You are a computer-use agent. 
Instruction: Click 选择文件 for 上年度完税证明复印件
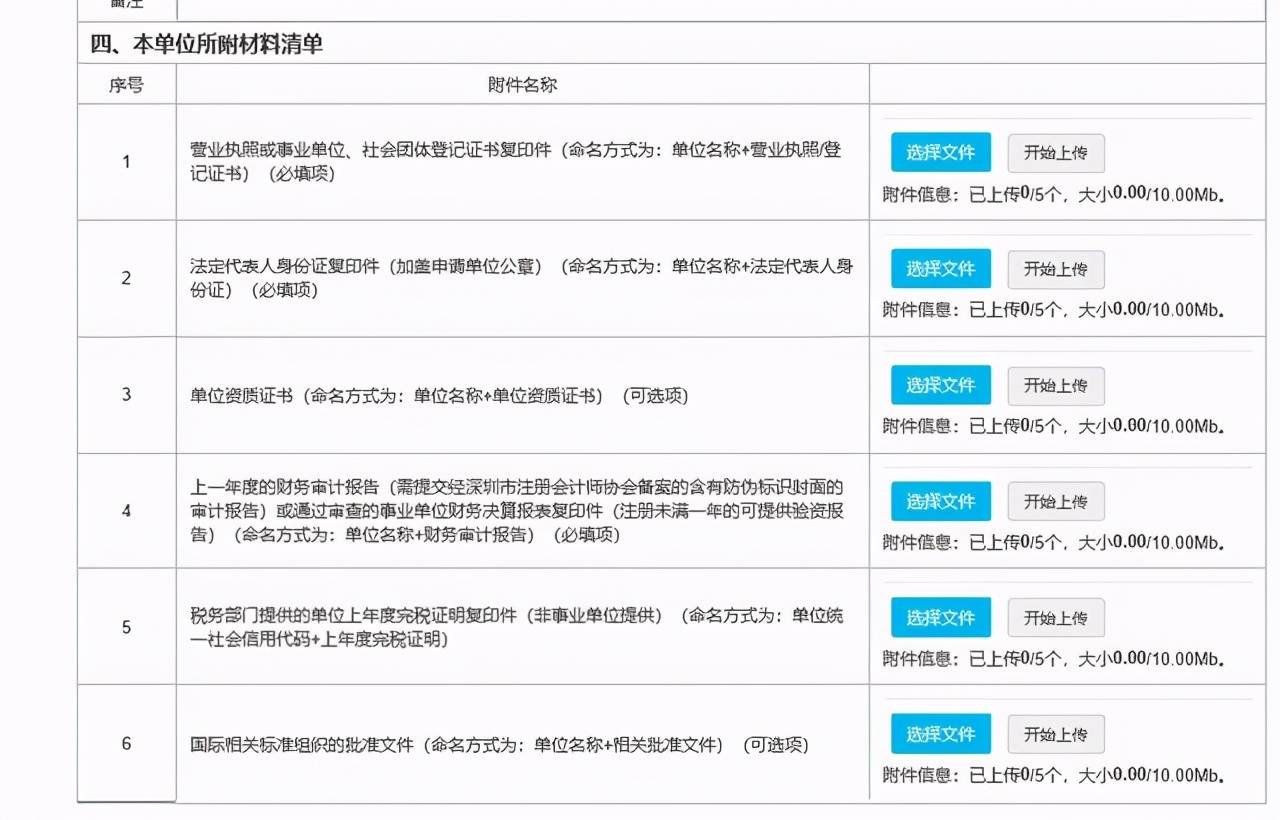click(x=940, y=617)
